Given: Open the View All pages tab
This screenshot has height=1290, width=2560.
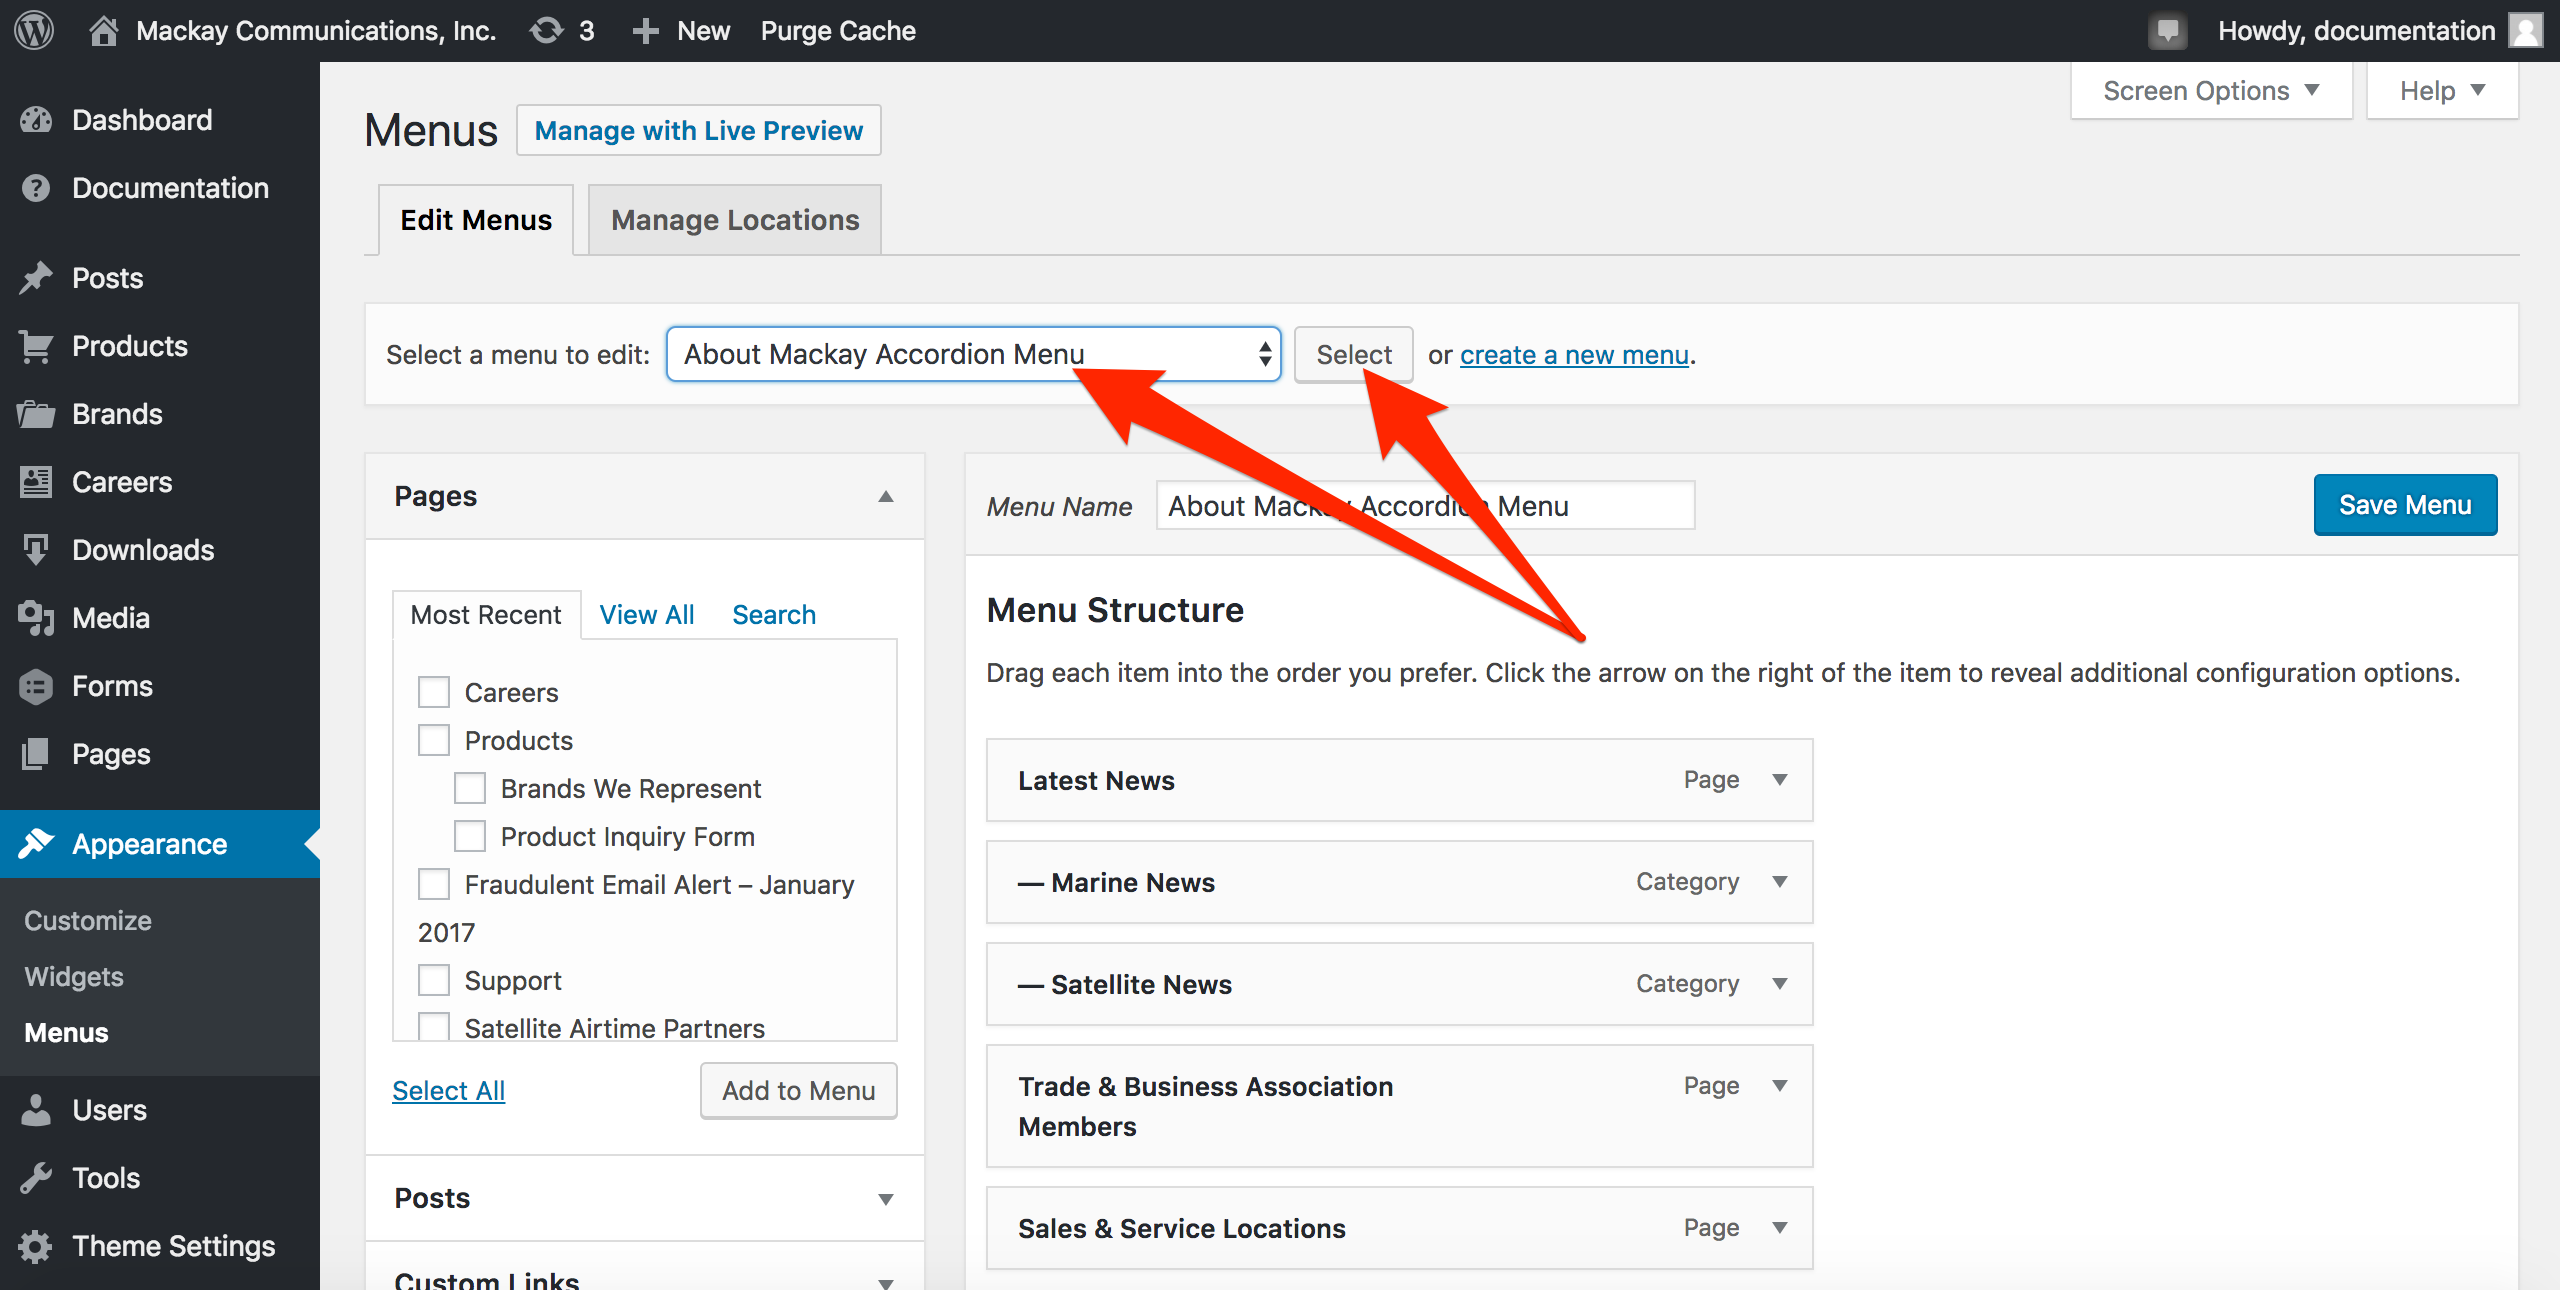Looking at the screenshot, I should pyautogui.click(x=647, y=615).
